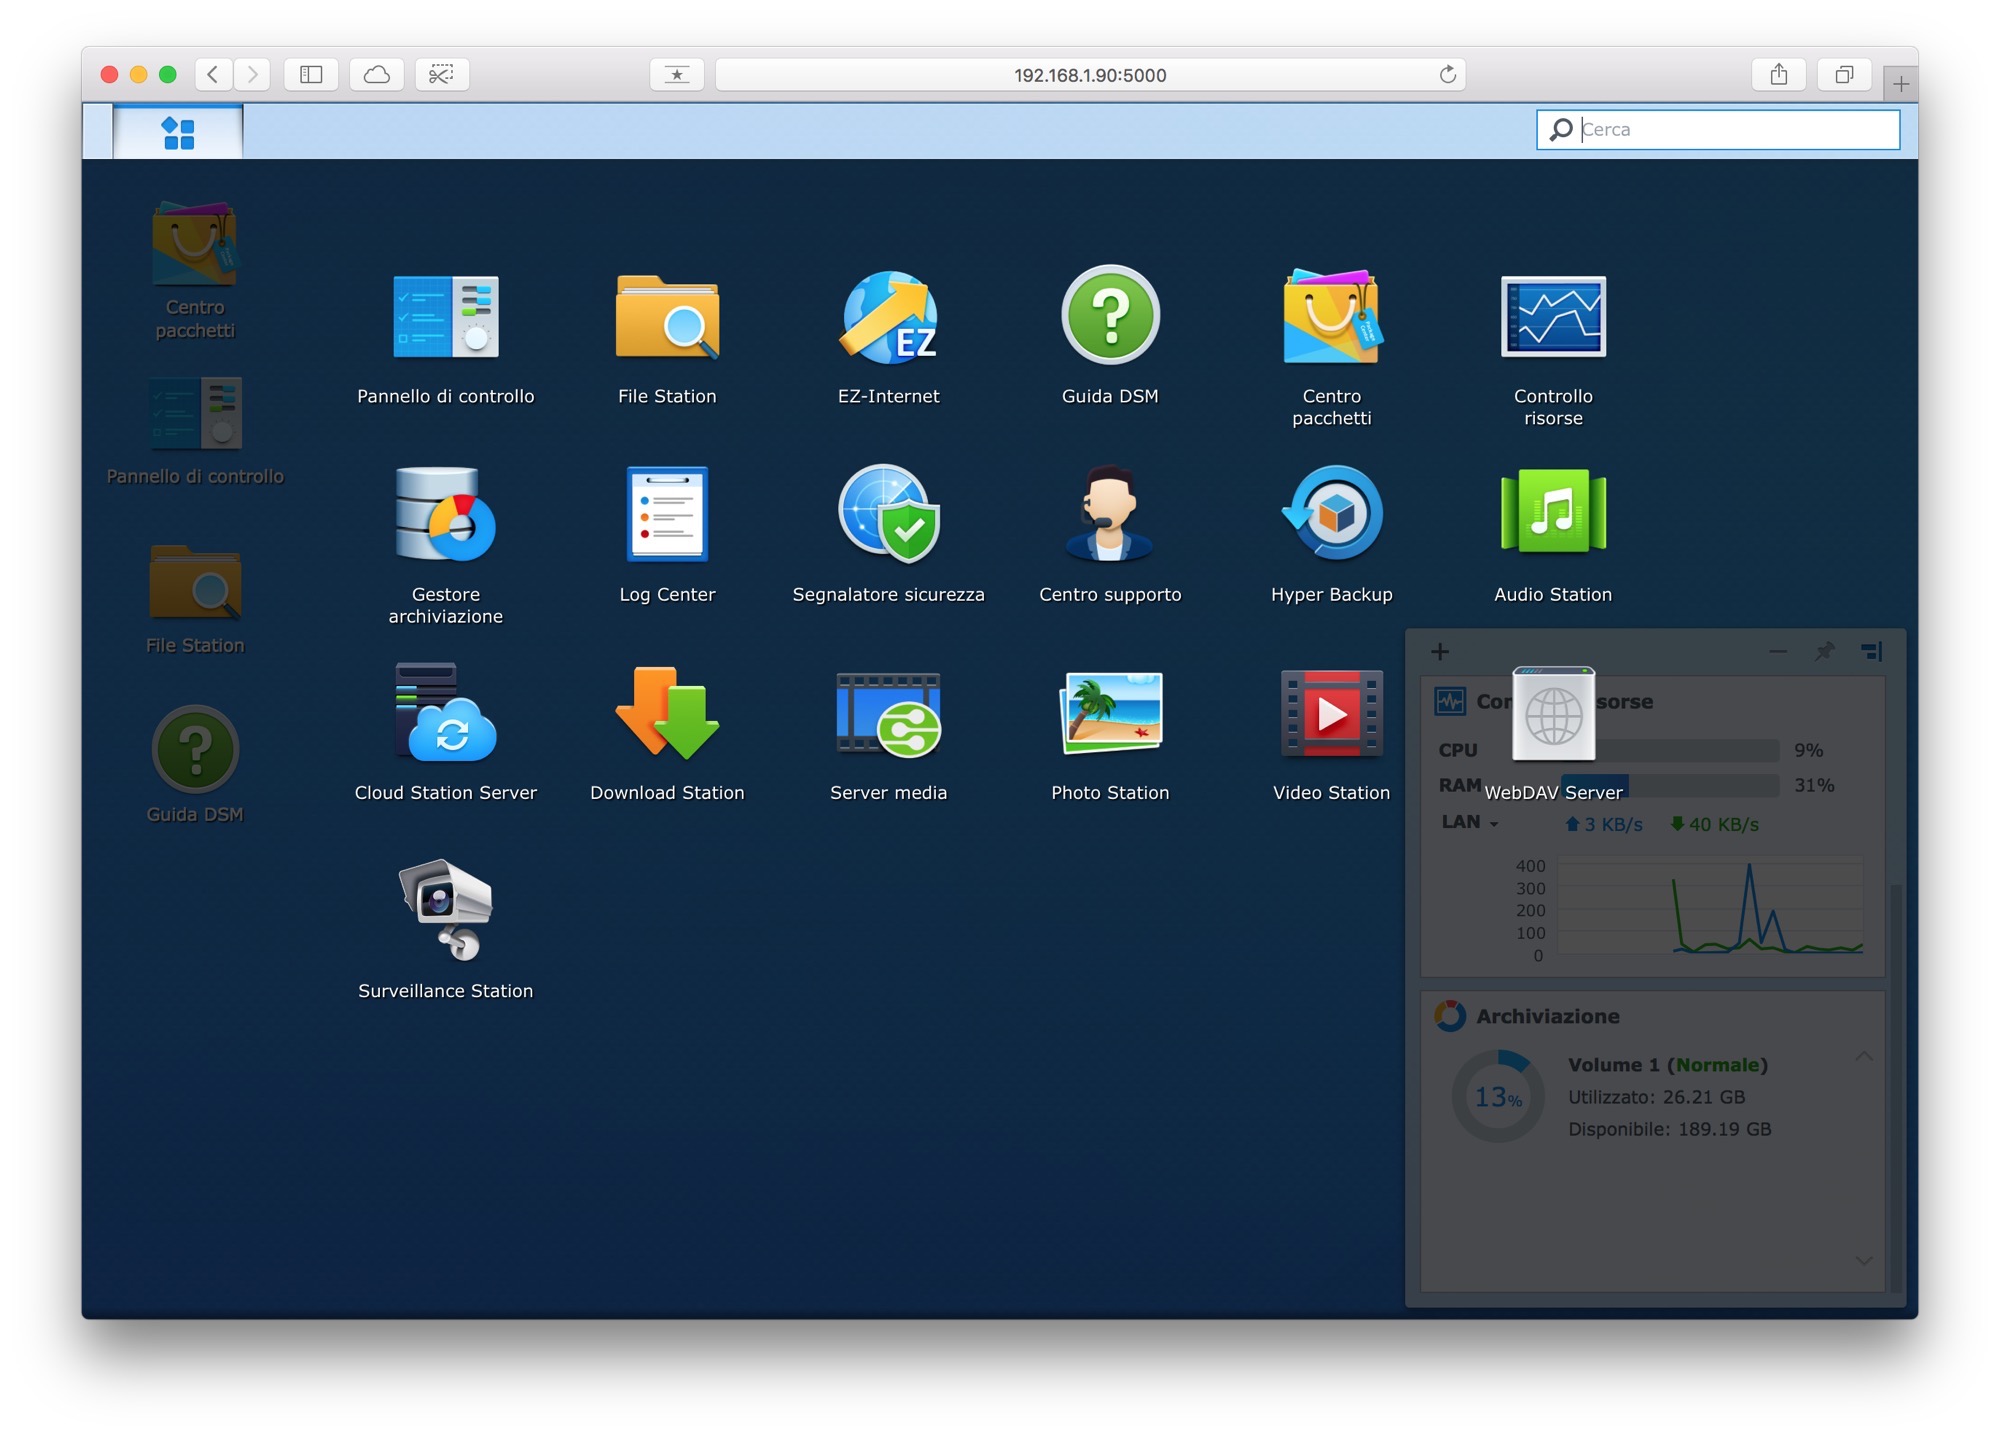Image resolution: width=2000 pixels, height=1436 pixels.
Task: Click the 'Utilizzato: 26.21 GB' text
Action: pos(1656,1097)
